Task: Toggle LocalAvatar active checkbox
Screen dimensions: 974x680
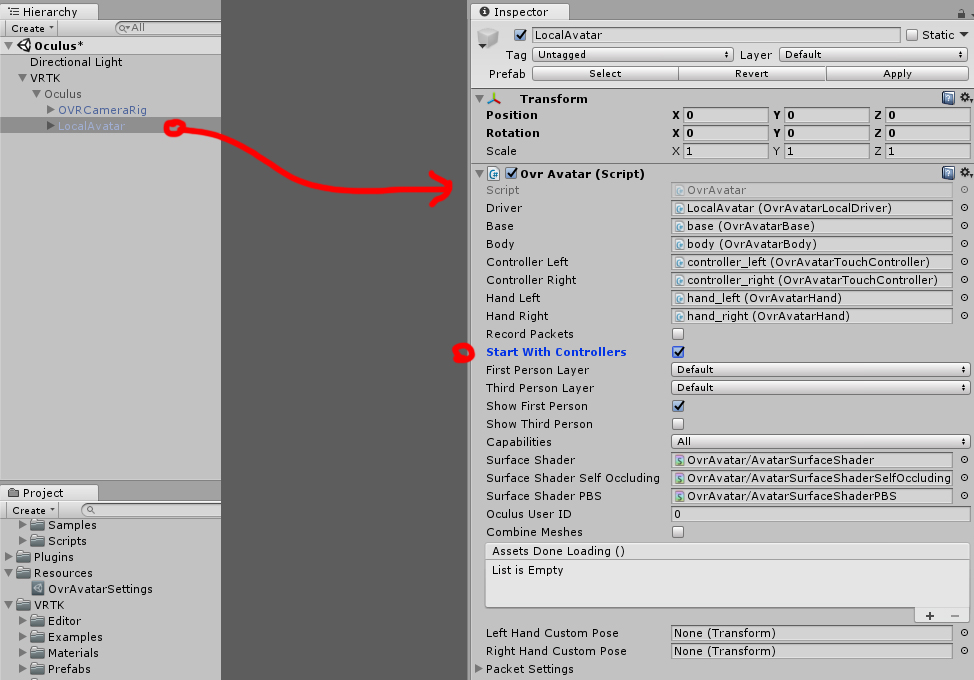Action: tap(521, 35)
